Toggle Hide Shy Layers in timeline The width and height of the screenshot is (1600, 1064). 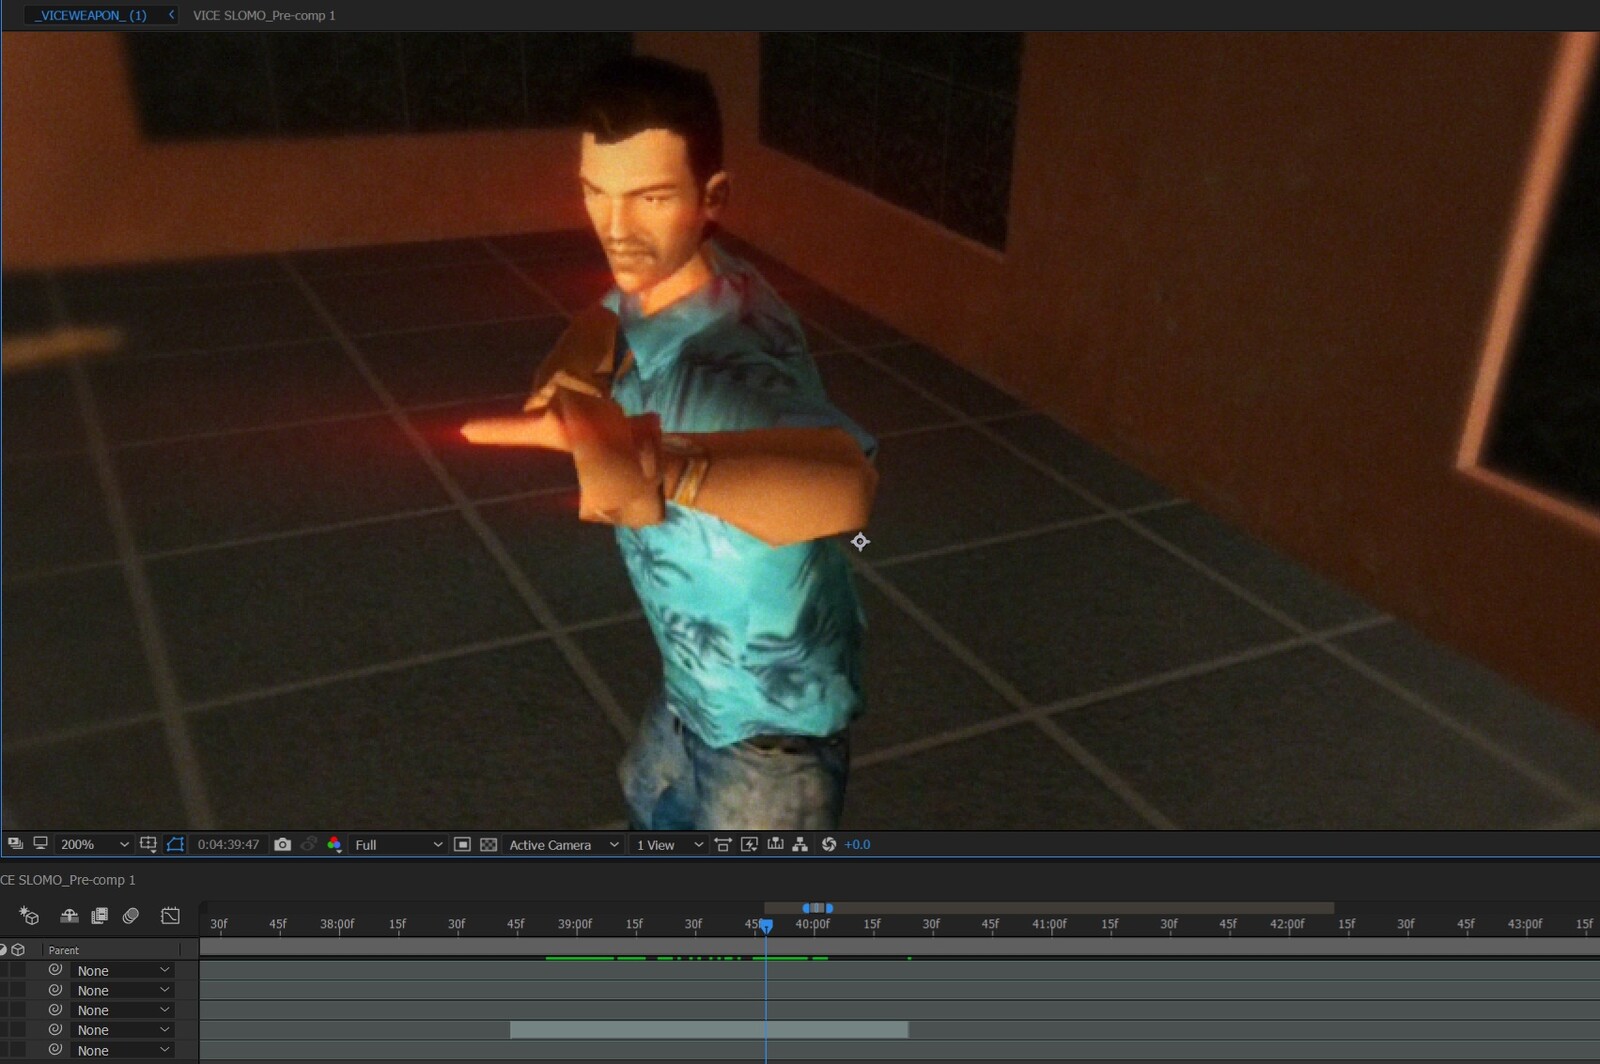coord(69,915)
